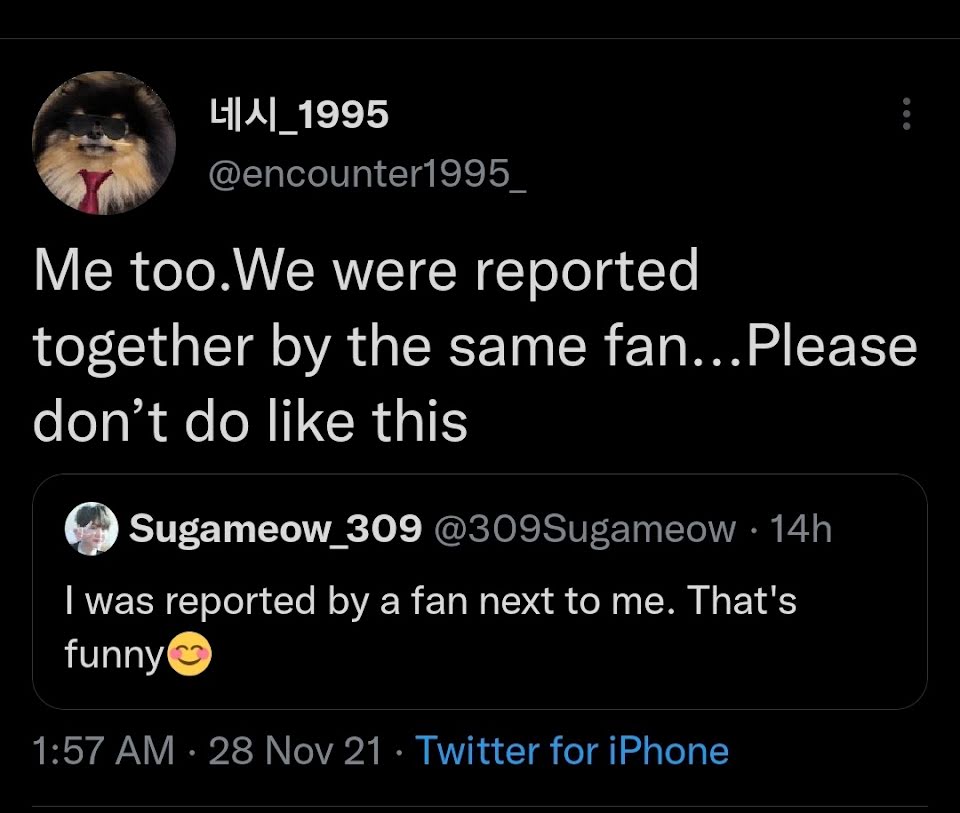Click the @309Sugameow handle
This screenshot has width=960, height=813.
pyautogui.click(x=582, y=529)
